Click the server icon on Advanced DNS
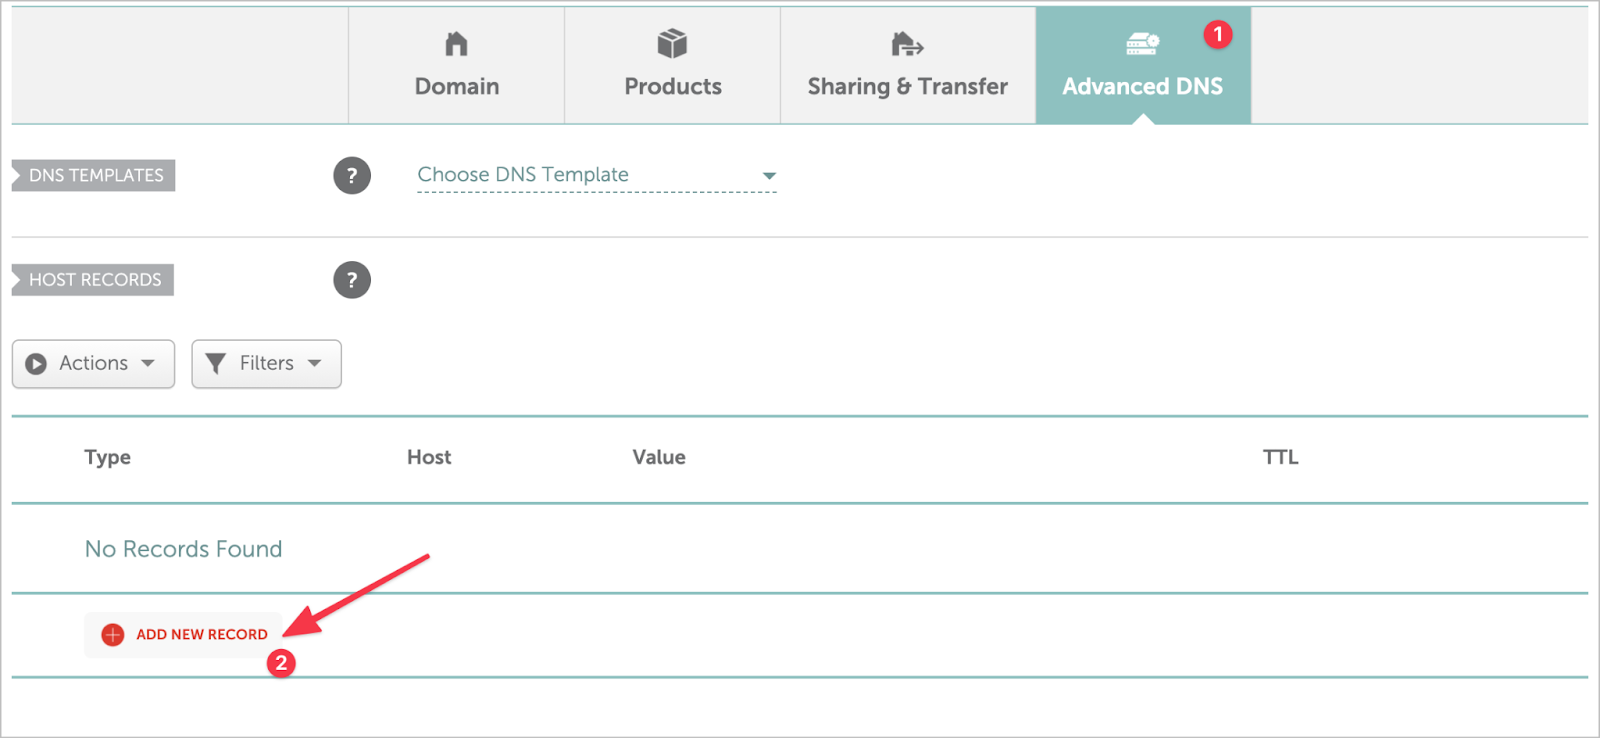 [1142, 44]
